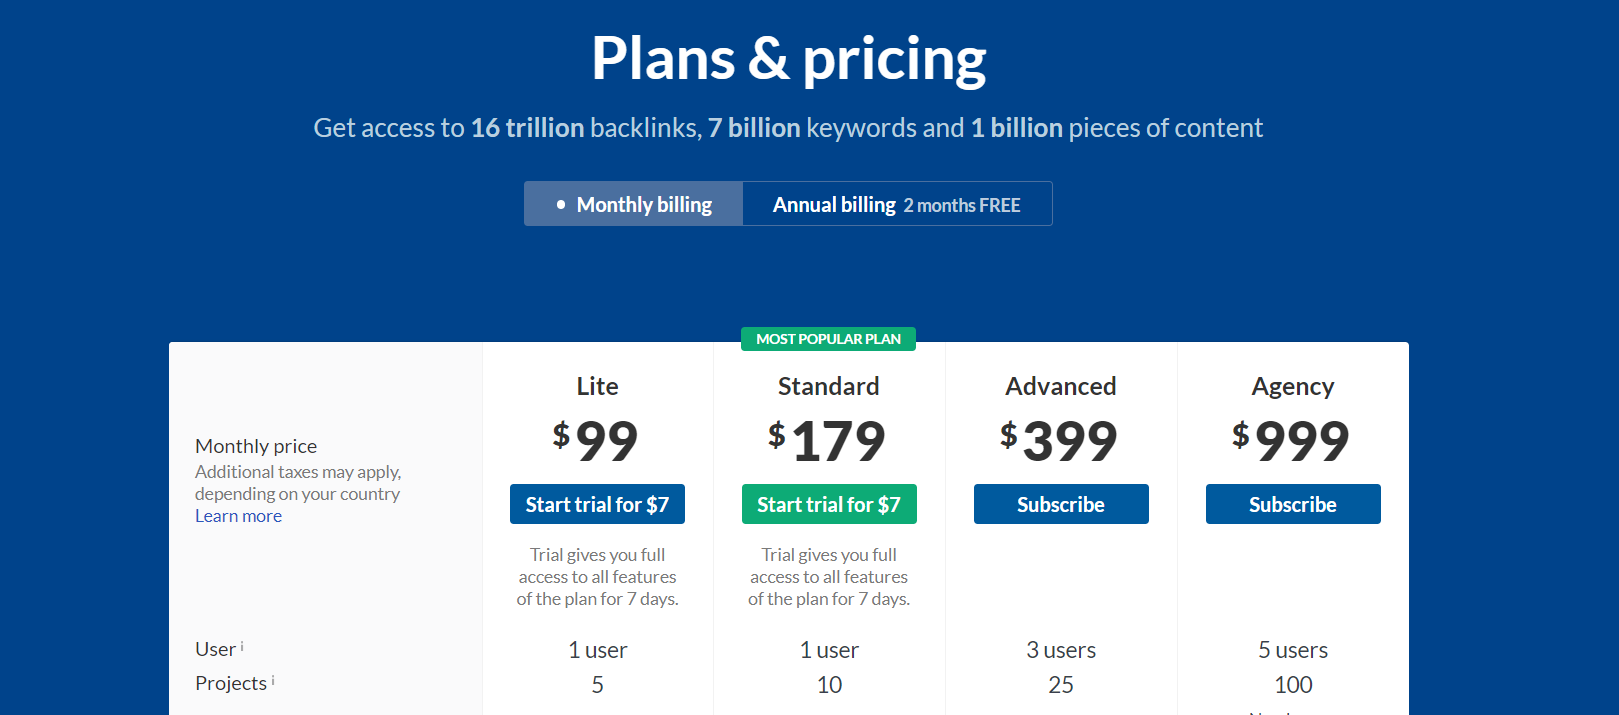Image resolution: width=1619 pixels, height=715 pixels.
Task: Click the Monthly billing radio bullet
Action: 560,204
